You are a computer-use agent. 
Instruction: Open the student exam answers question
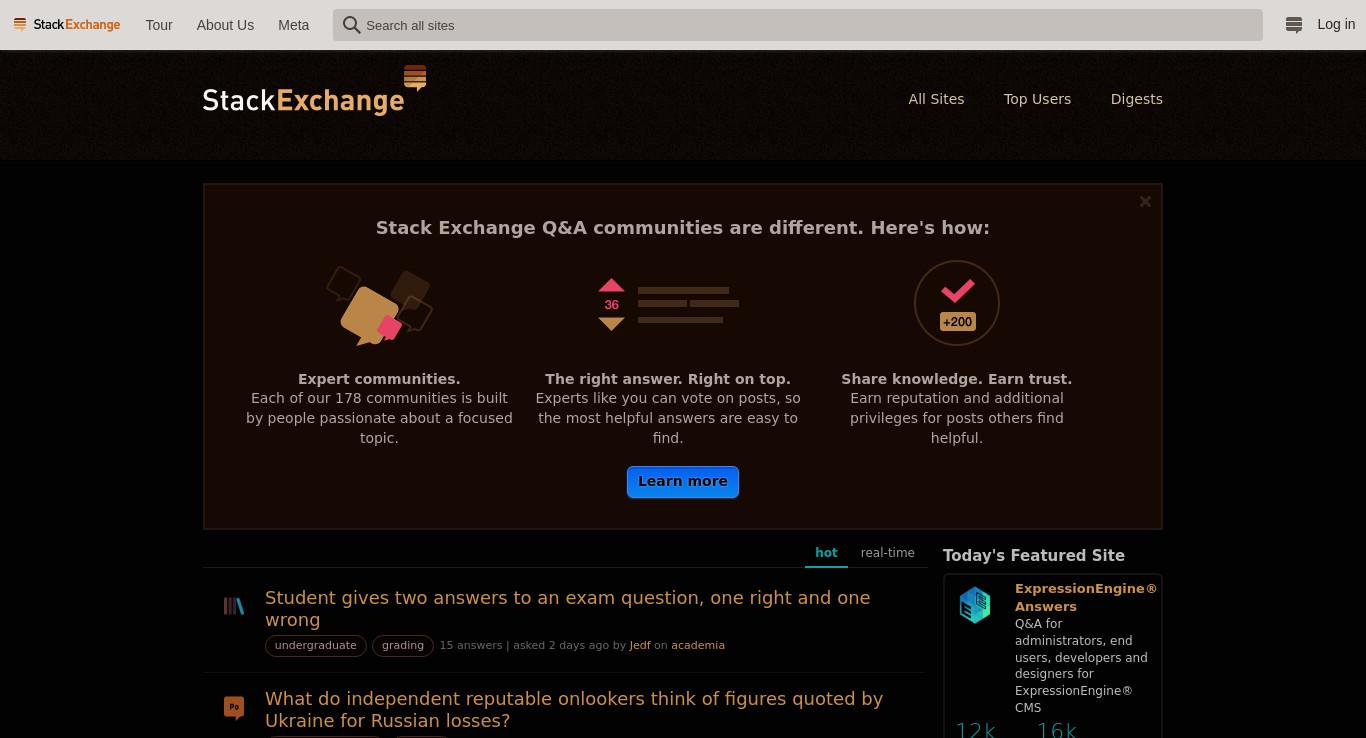click(x=568, y=608)
